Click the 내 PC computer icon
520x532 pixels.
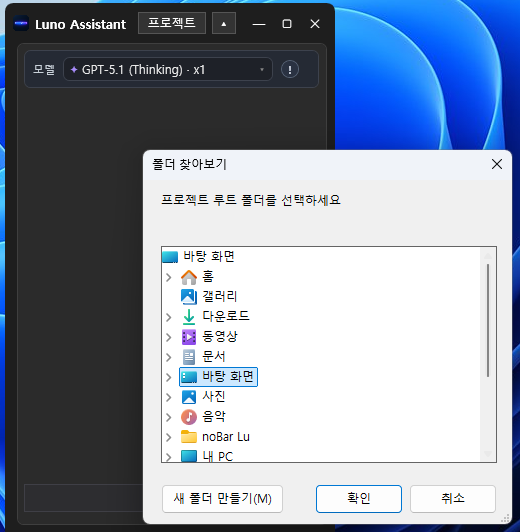[x=189, y=456]
